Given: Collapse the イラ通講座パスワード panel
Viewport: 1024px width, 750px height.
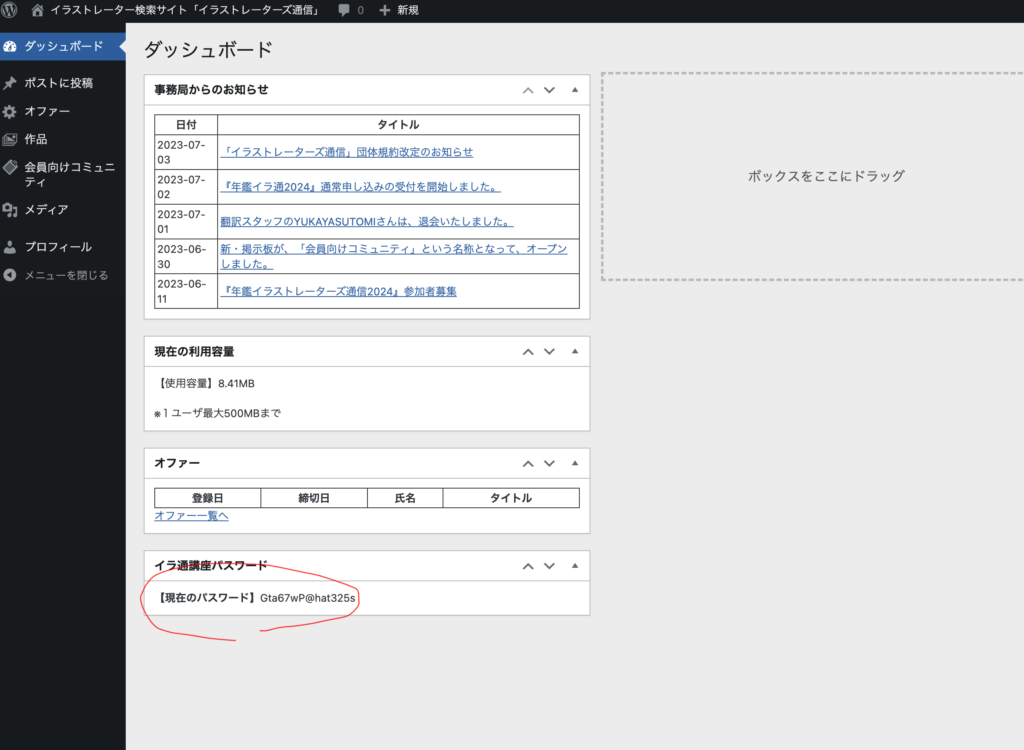Looking at the screenshot, I should pos(575,566).
